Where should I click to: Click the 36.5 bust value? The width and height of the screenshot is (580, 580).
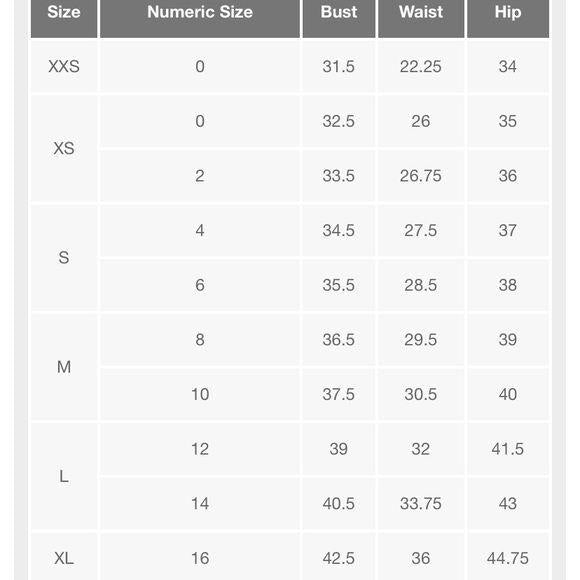coord(339,340)
